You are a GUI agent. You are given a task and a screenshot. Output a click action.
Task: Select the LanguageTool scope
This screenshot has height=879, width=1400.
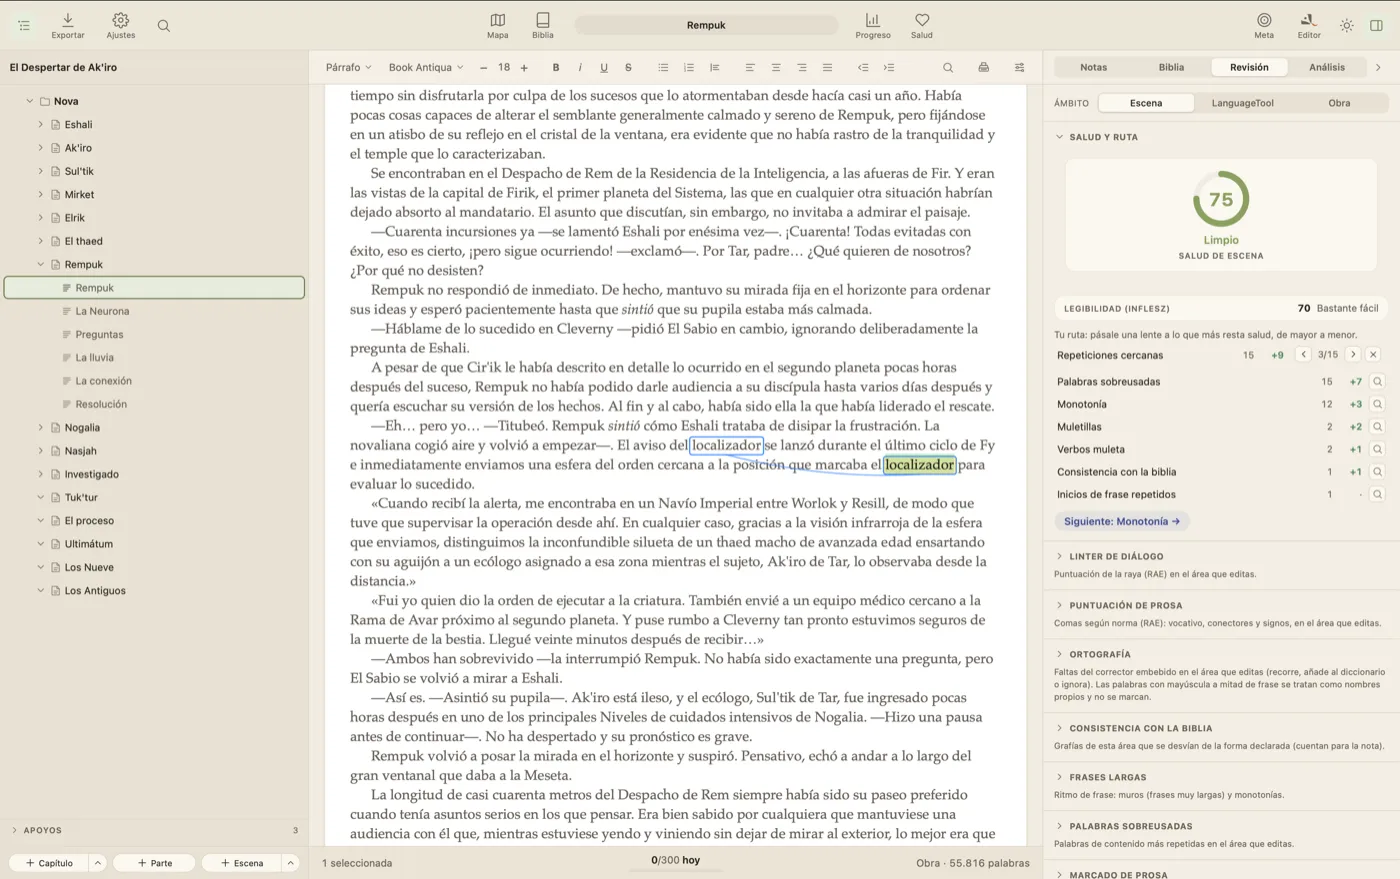point(1242,103)
